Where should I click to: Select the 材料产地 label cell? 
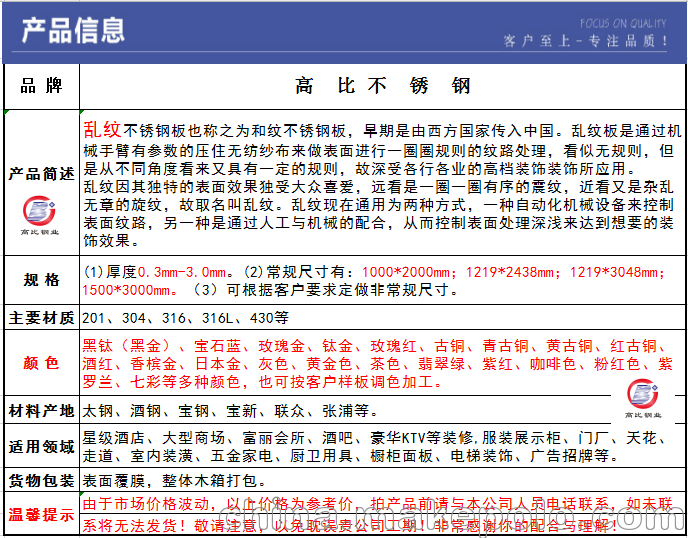[42, 411]
